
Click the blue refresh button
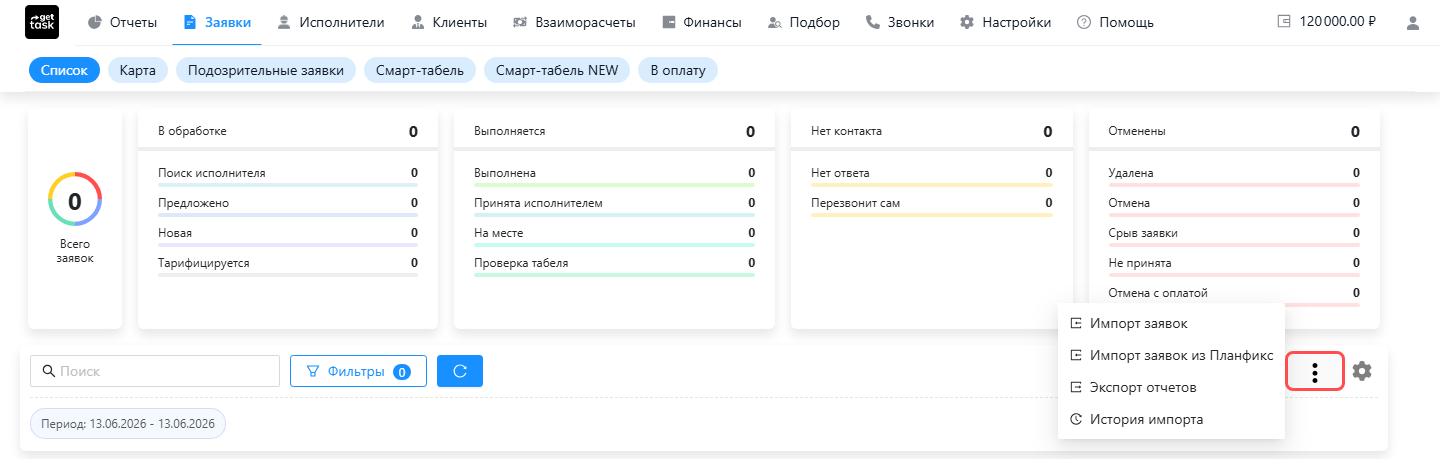pos(460,371)
